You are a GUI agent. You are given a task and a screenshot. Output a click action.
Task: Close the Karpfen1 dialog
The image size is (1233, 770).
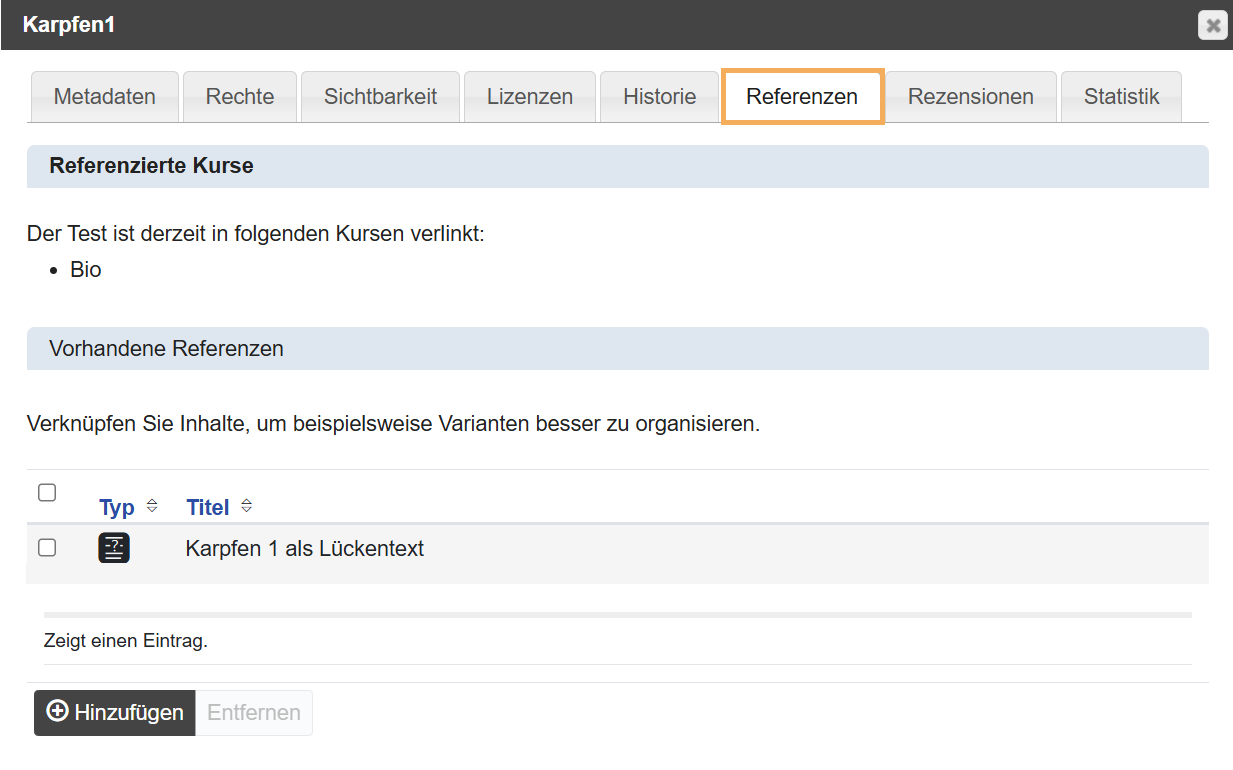[1212, 25]
